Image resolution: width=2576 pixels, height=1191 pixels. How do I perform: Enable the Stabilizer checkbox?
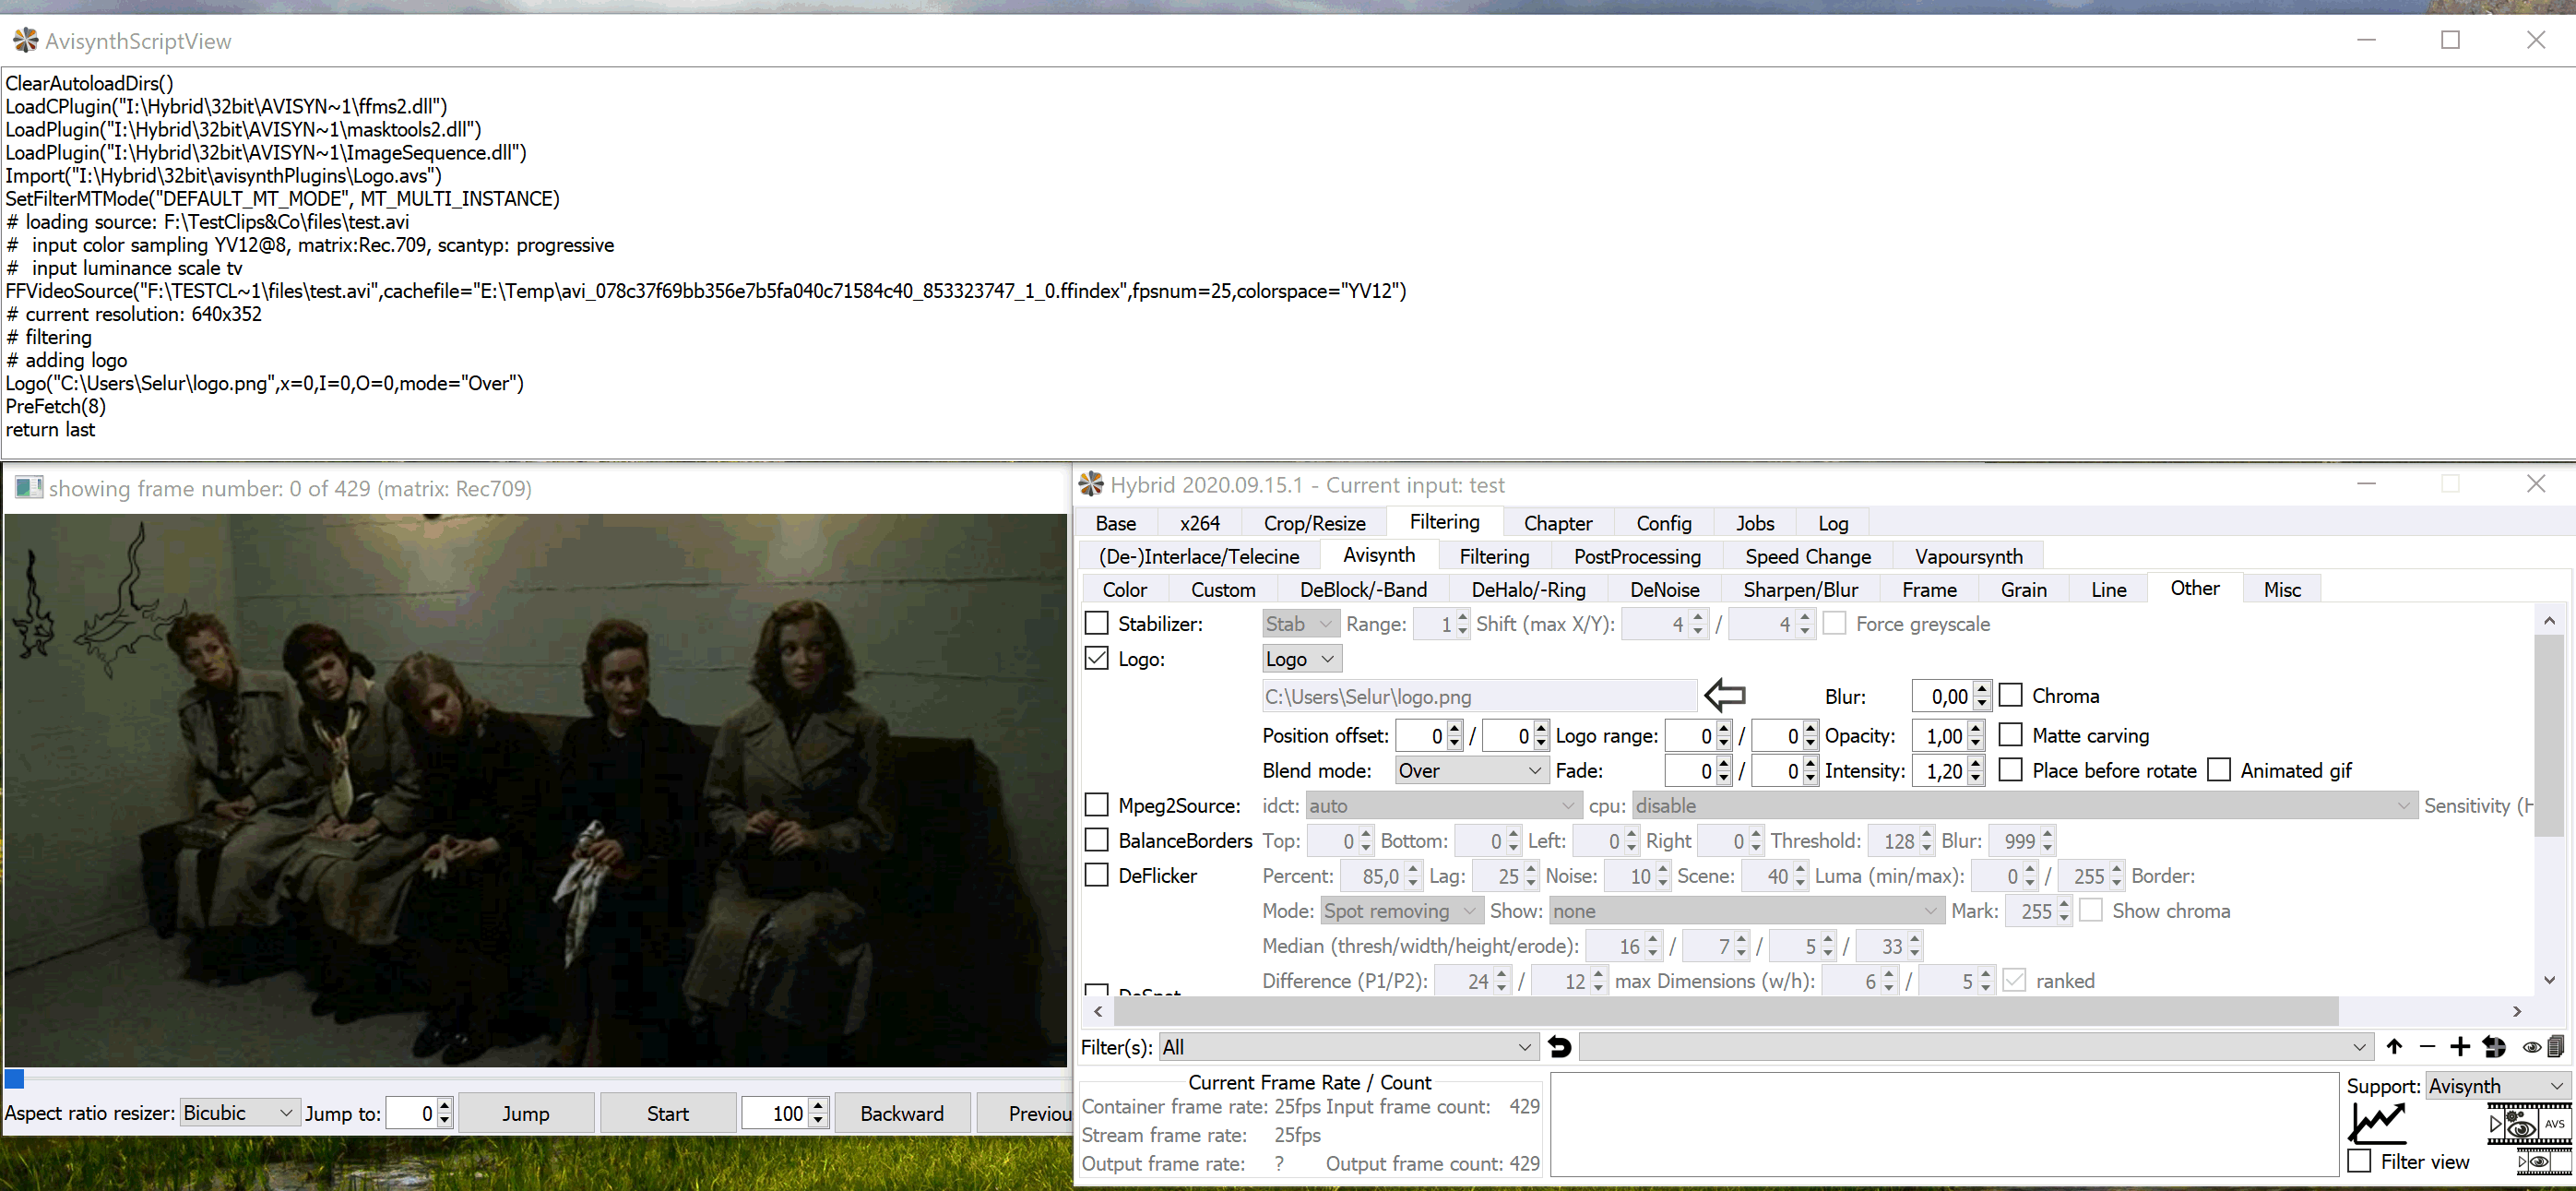[x=1097, y=624]
